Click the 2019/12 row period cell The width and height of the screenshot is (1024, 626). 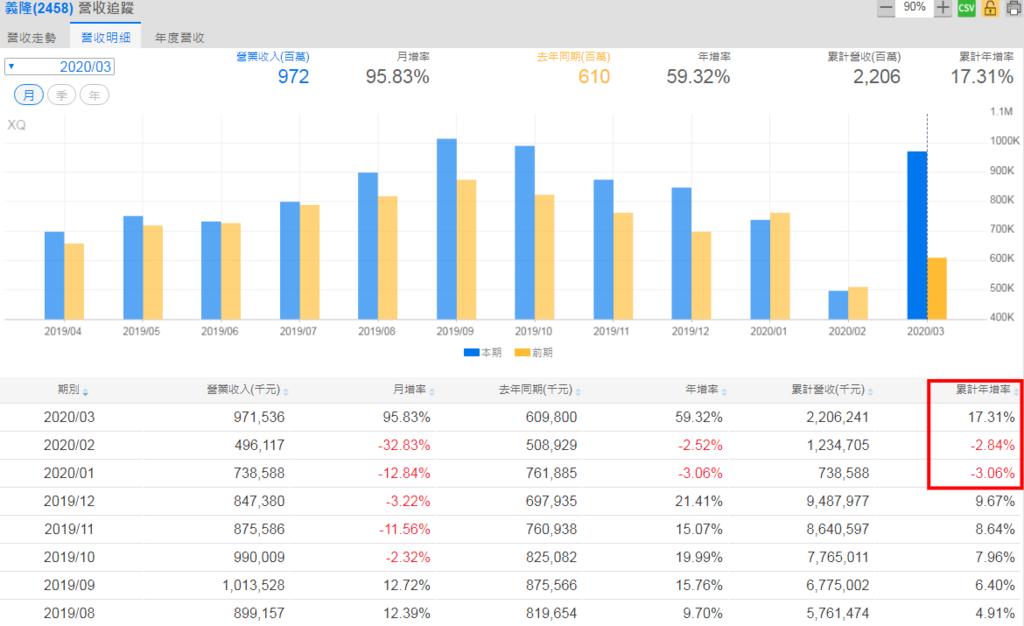click(69, 501)
